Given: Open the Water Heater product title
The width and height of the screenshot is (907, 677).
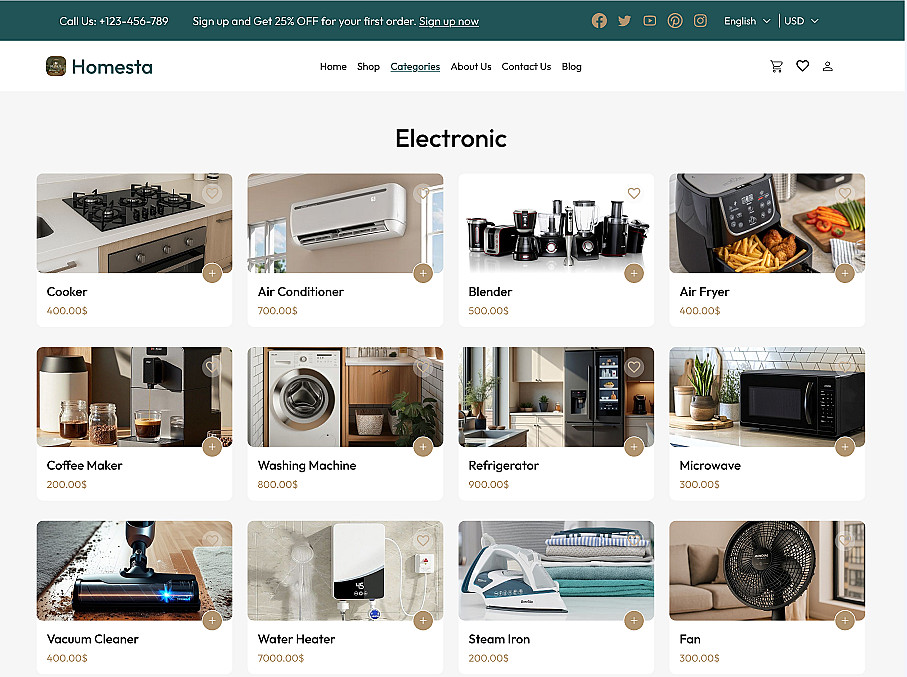Looking at the screenshot, I should (x=296, y=639).
